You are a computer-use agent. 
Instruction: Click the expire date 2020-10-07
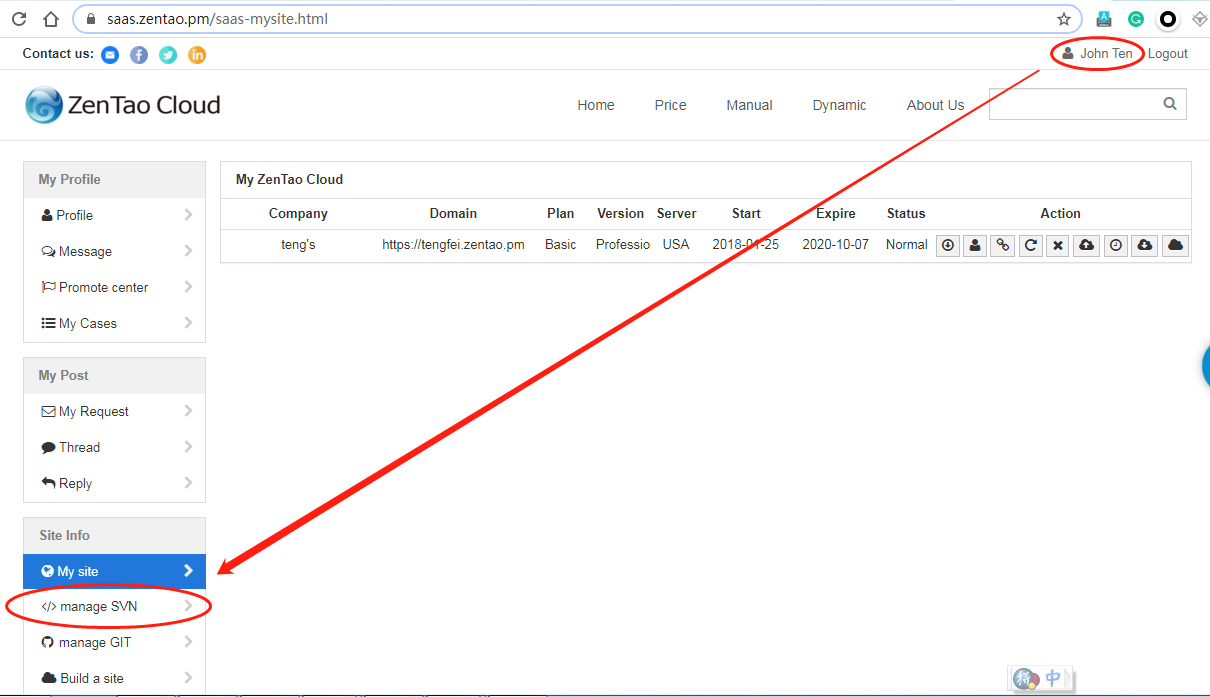click(836, 245)
